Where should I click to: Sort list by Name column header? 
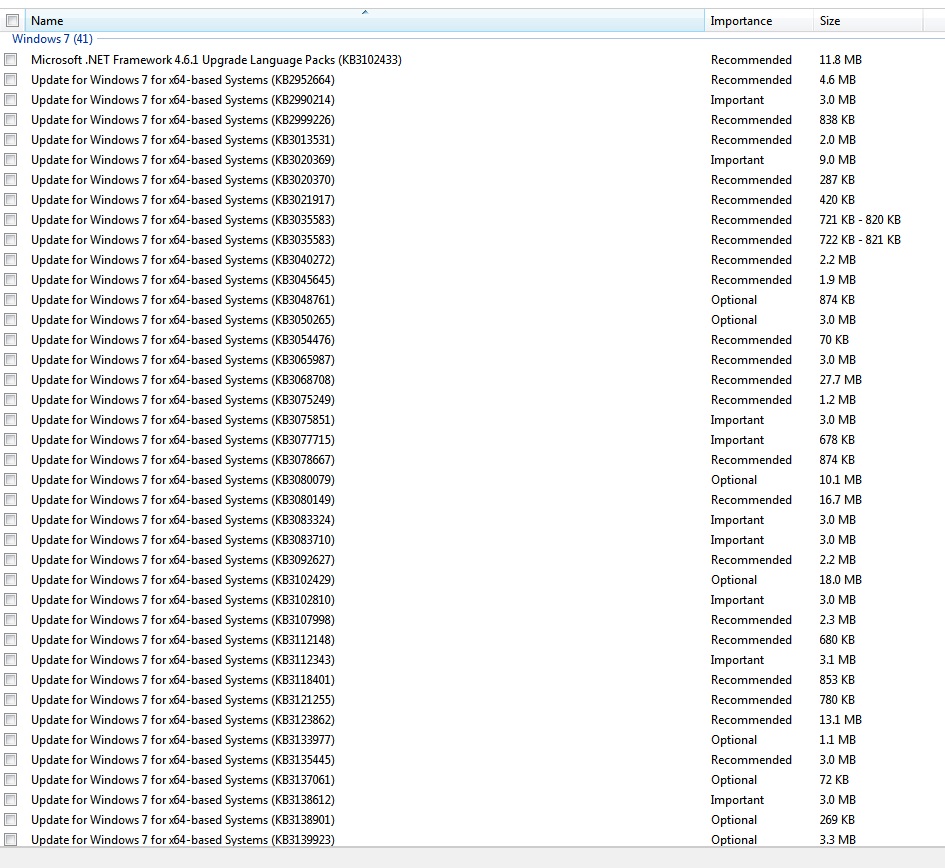tap(365, 20)
